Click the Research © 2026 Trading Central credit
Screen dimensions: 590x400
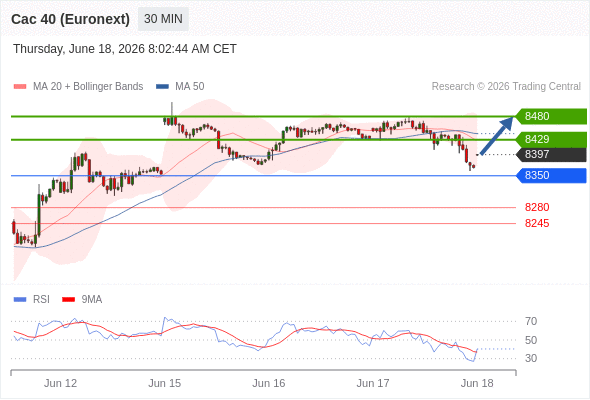coord(506,87)
